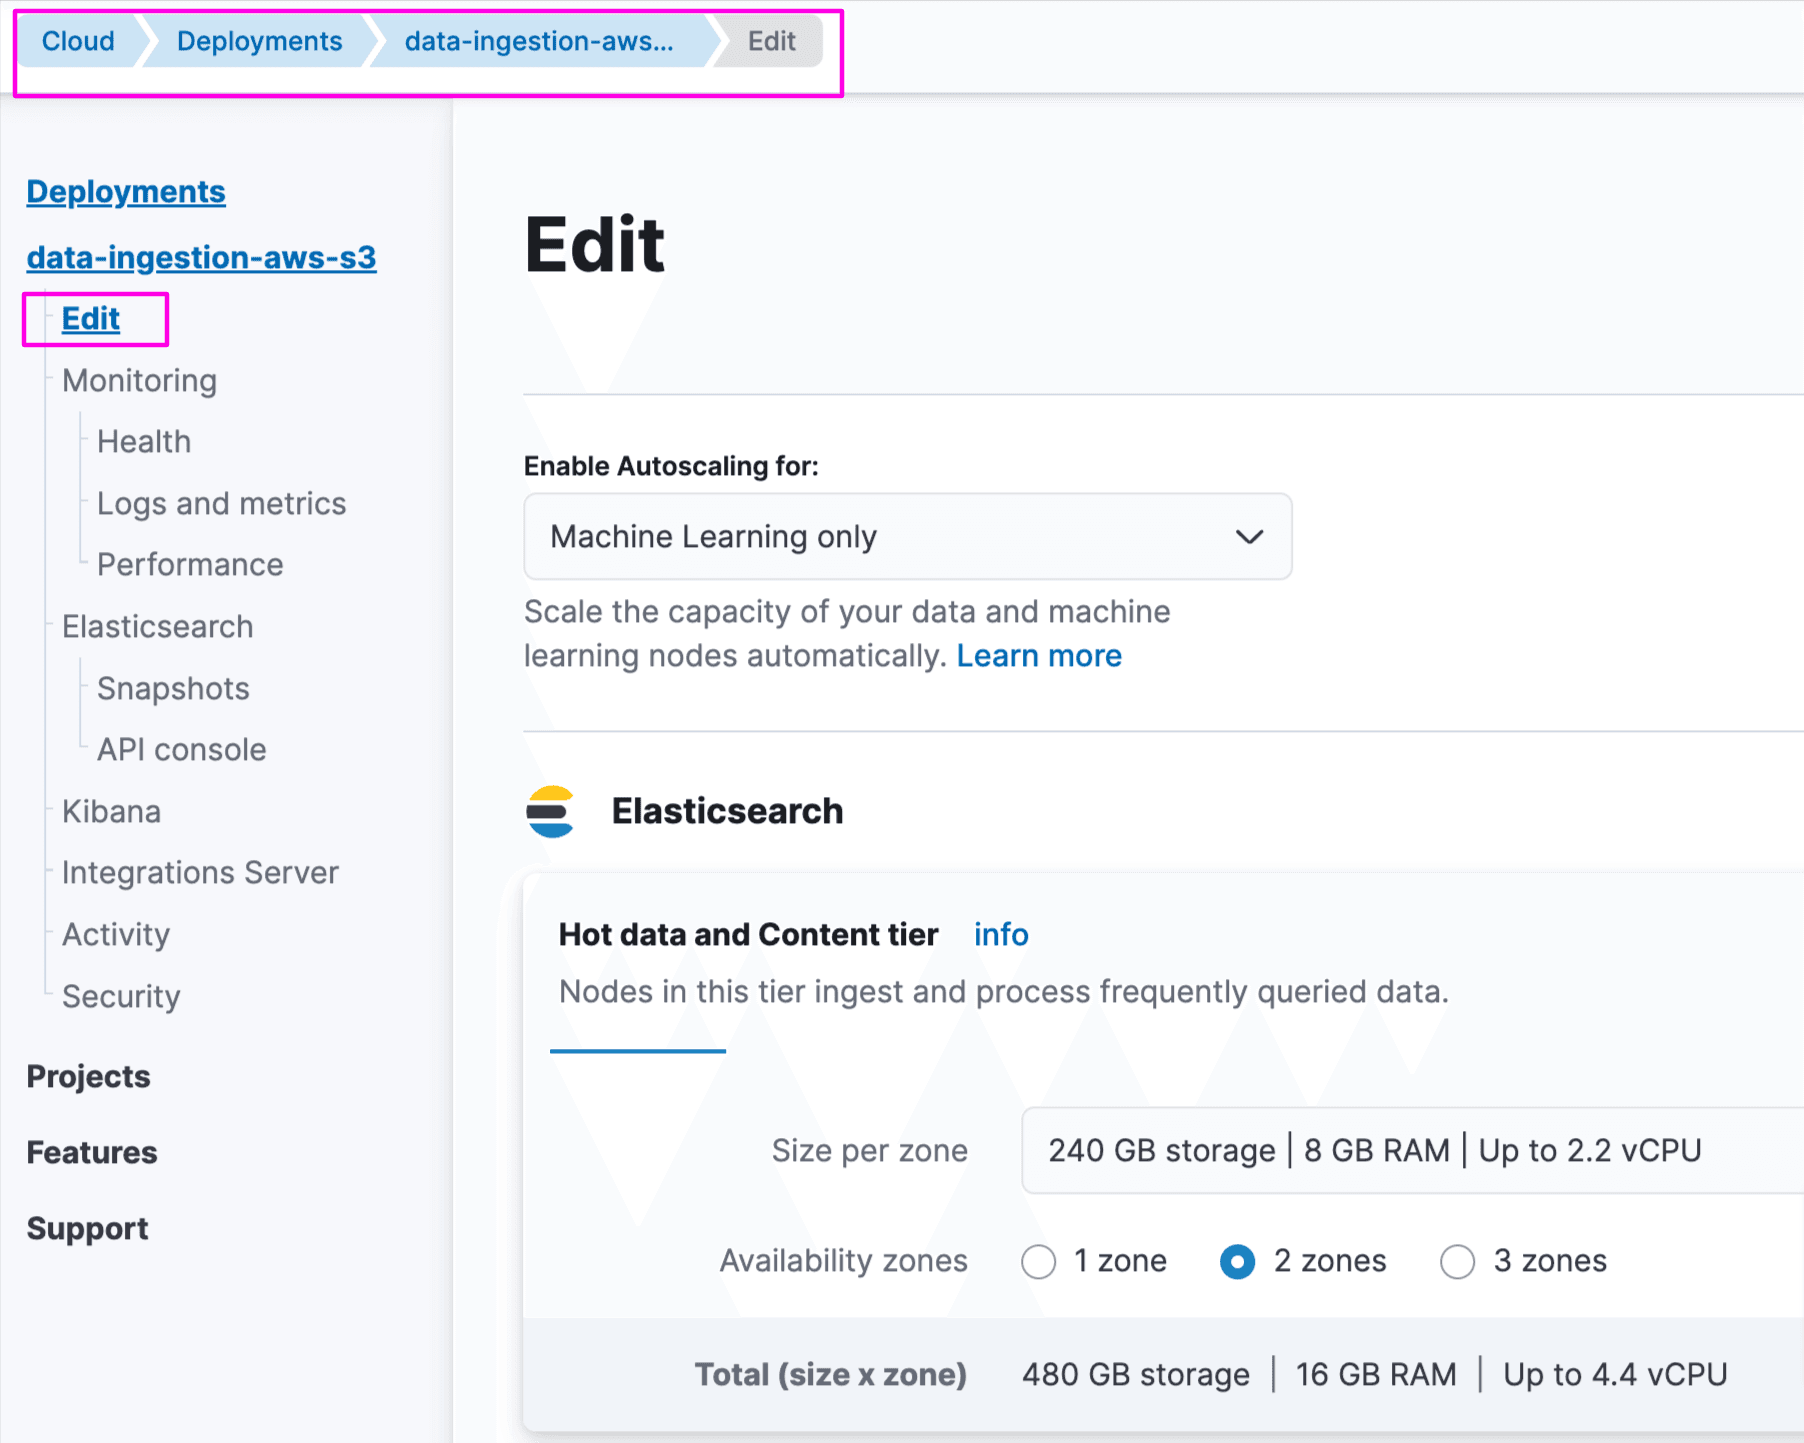Click the info link next to Hot data tier
Viewport: 1804px width, 1443px height.
point(999,934)
